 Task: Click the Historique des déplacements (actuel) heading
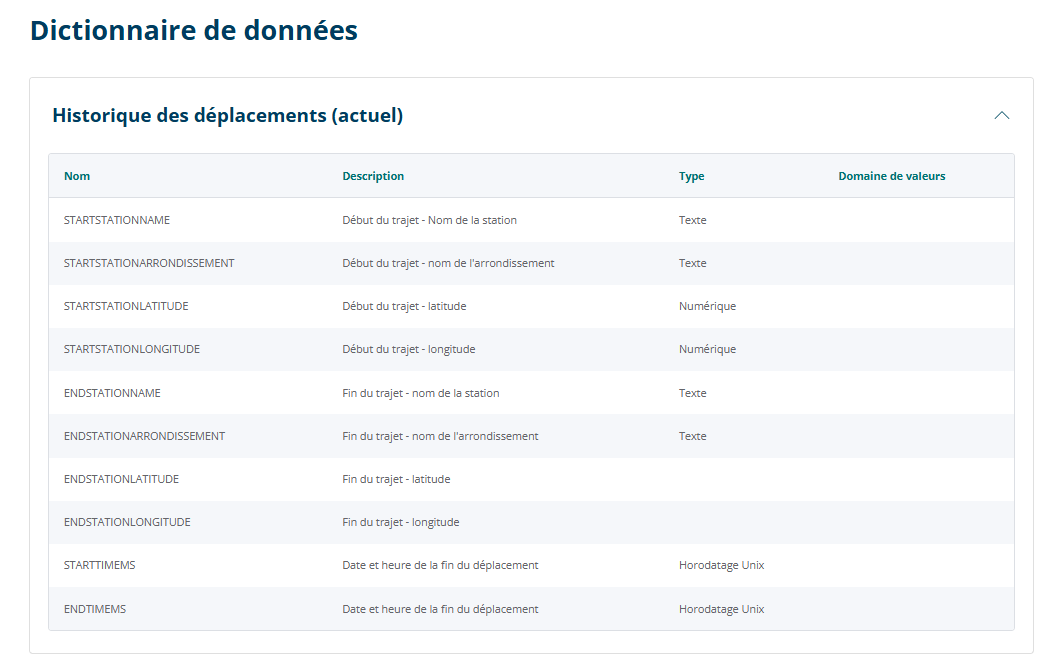227,116
